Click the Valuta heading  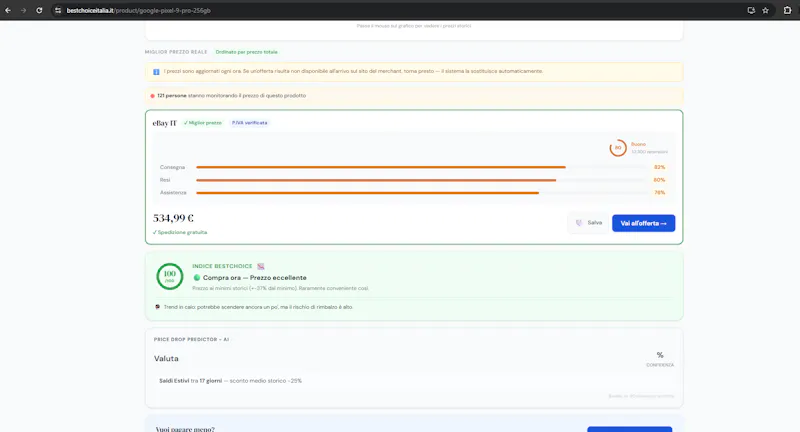coord(166,359)
